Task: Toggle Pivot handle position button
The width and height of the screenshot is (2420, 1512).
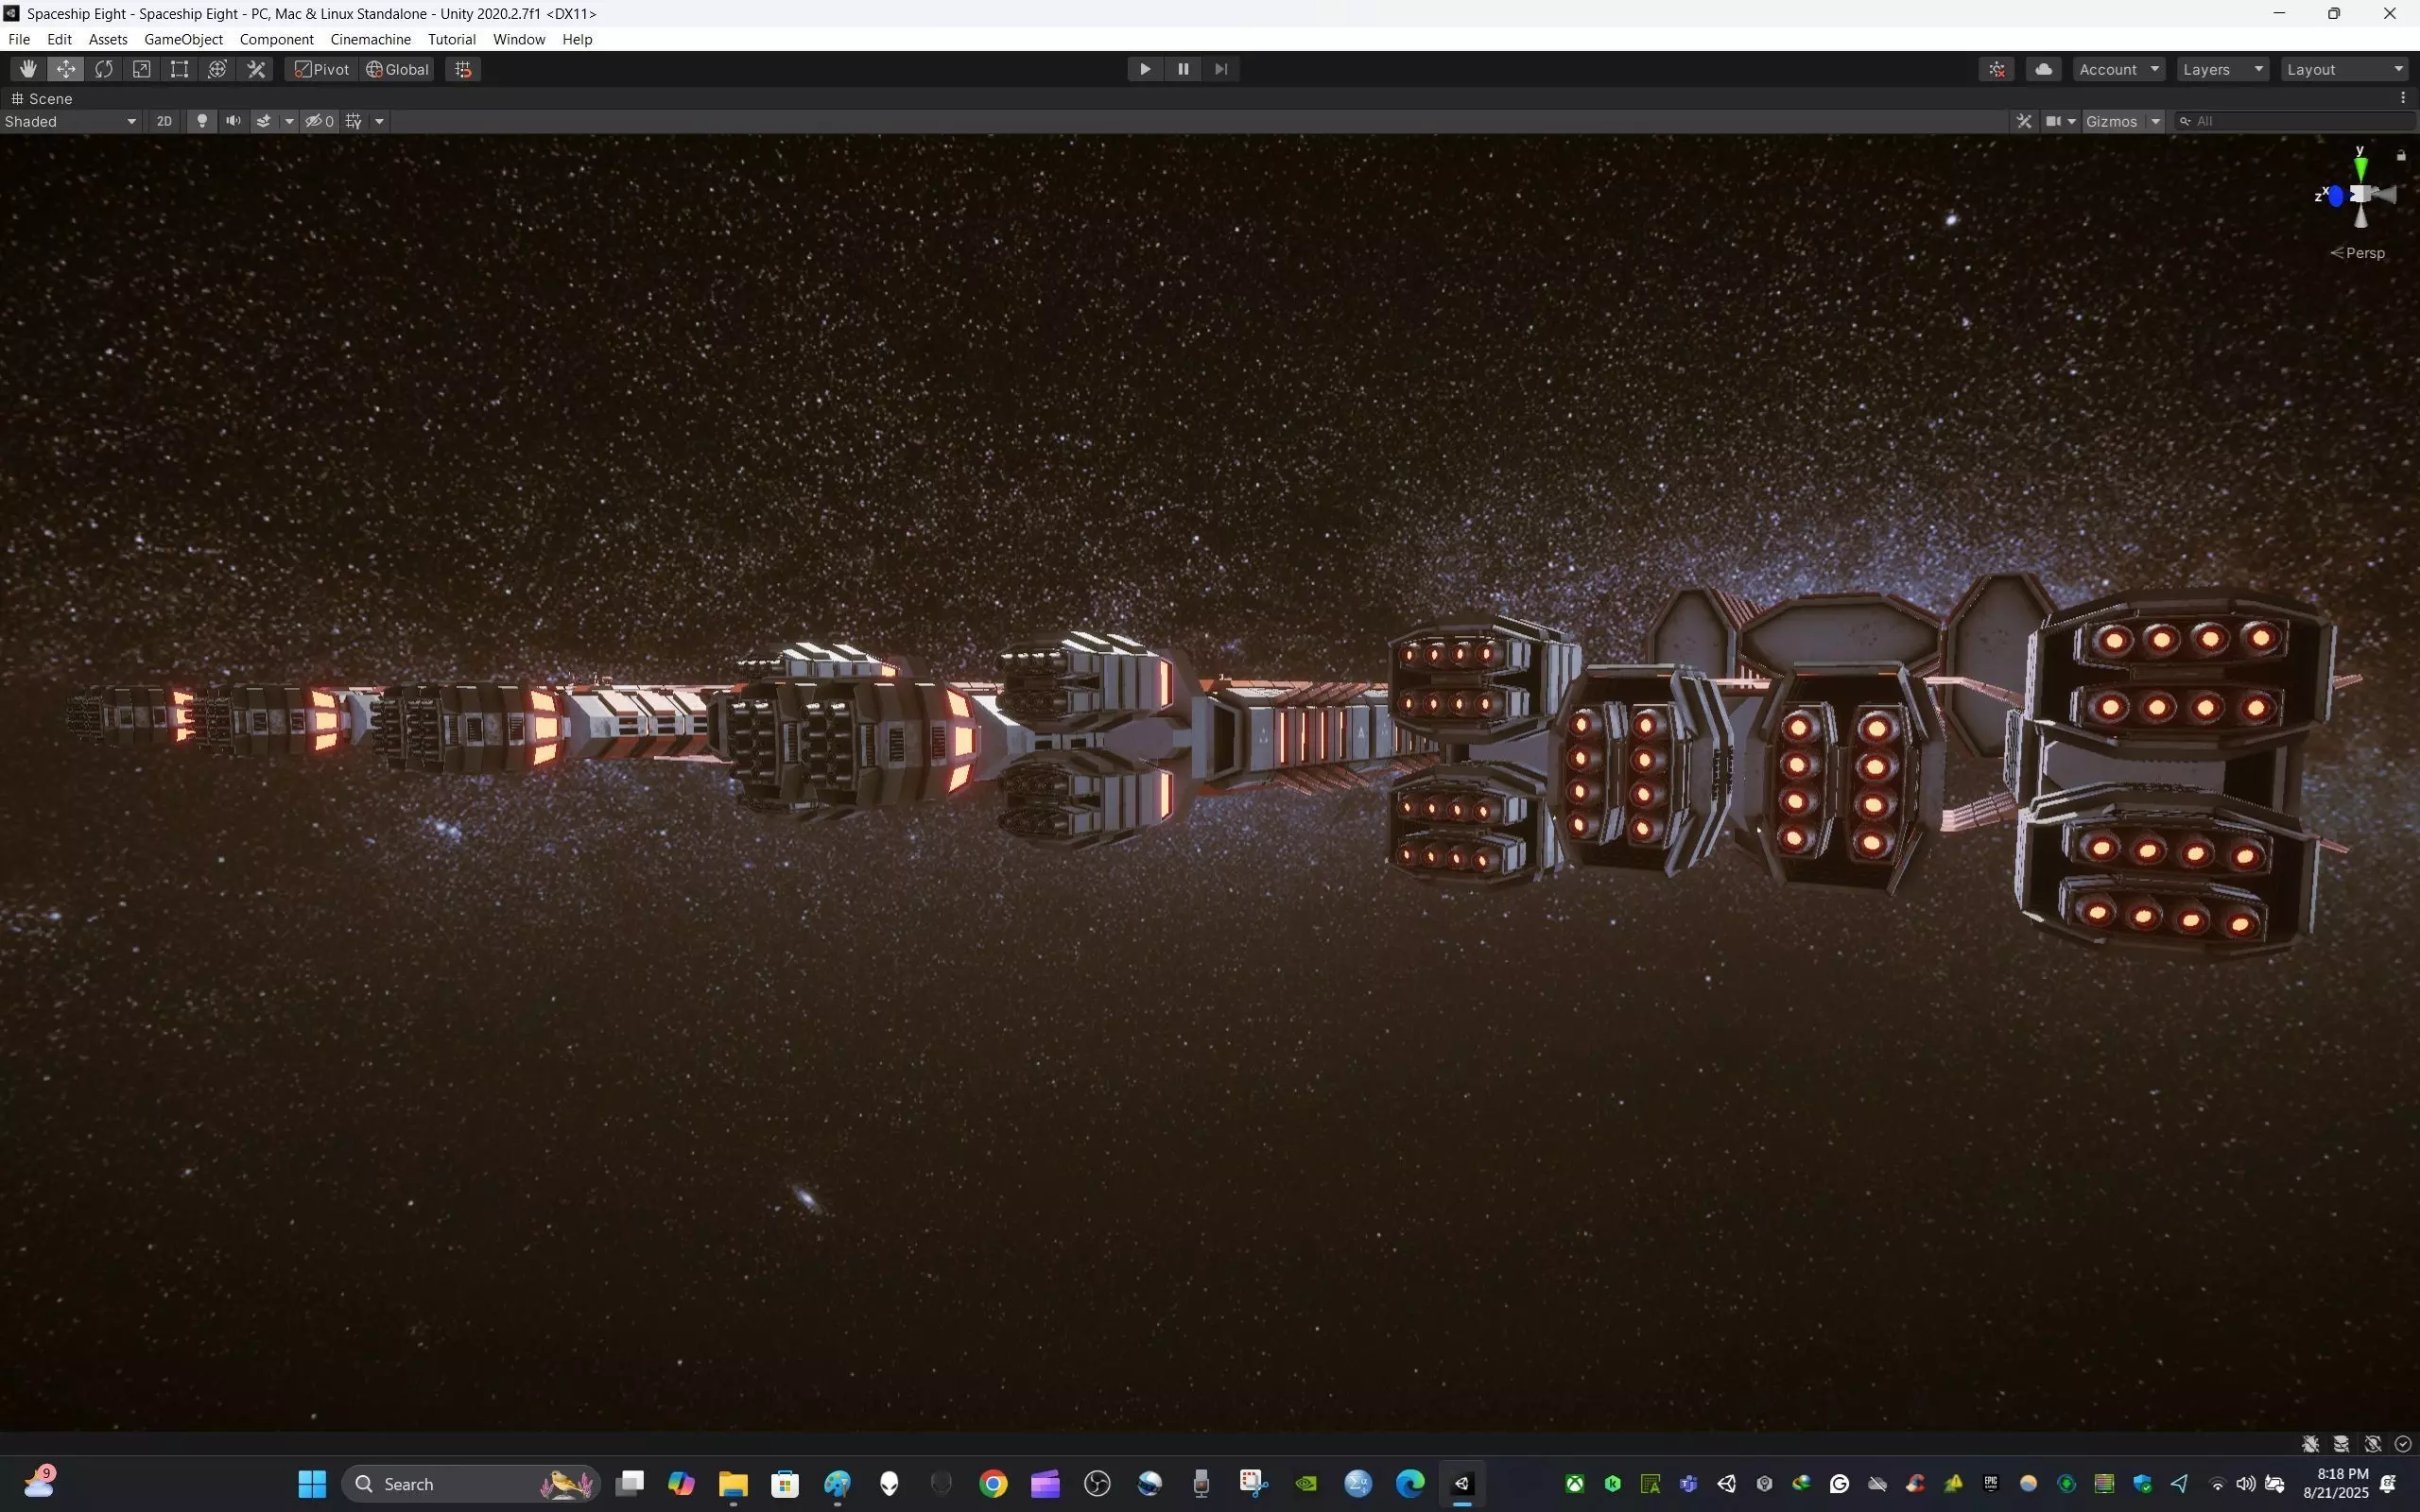Action: tap(322, 69)
